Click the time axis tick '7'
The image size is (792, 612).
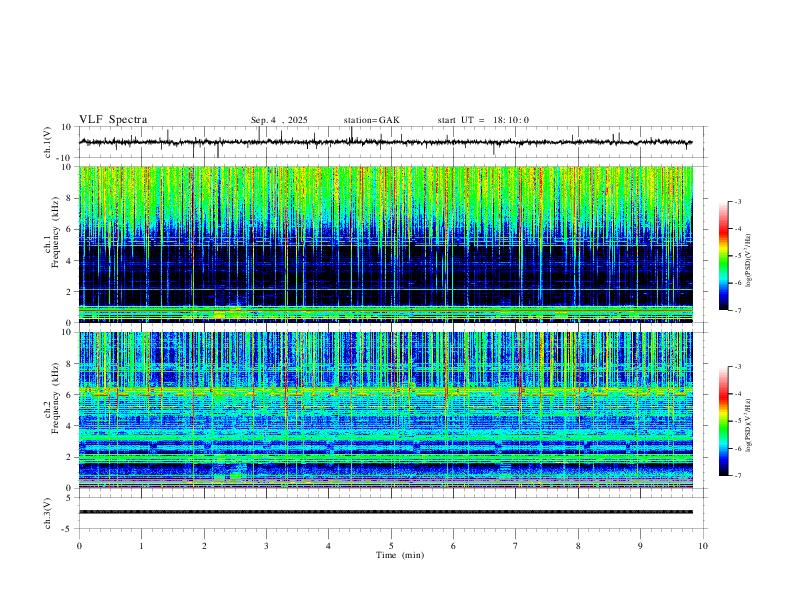coord(516,546)
